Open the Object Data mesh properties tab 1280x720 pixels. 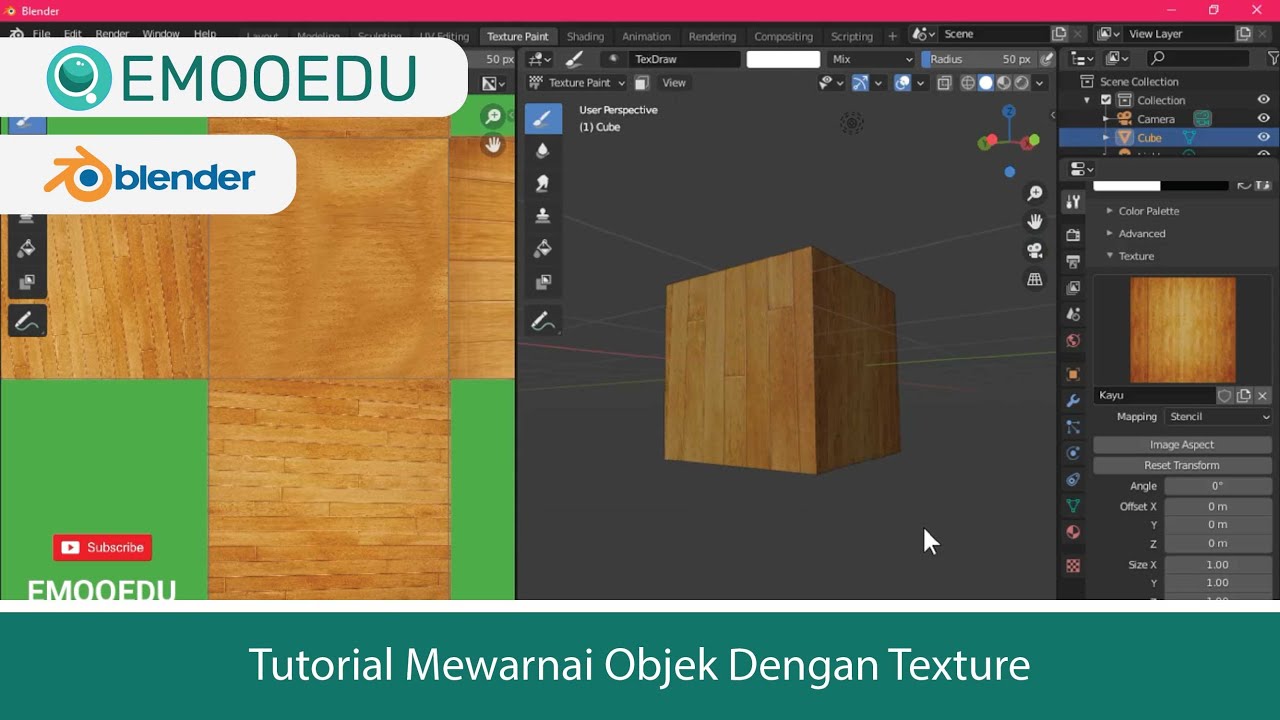pyautogui.click(x=1073, y=506)
